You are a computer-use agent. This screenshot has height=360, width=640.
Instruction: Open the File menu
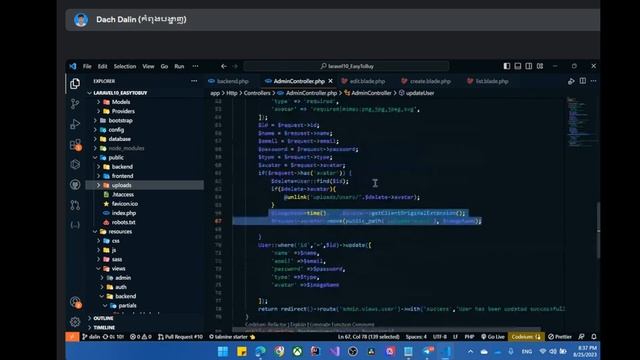click(x=87, y=66)
